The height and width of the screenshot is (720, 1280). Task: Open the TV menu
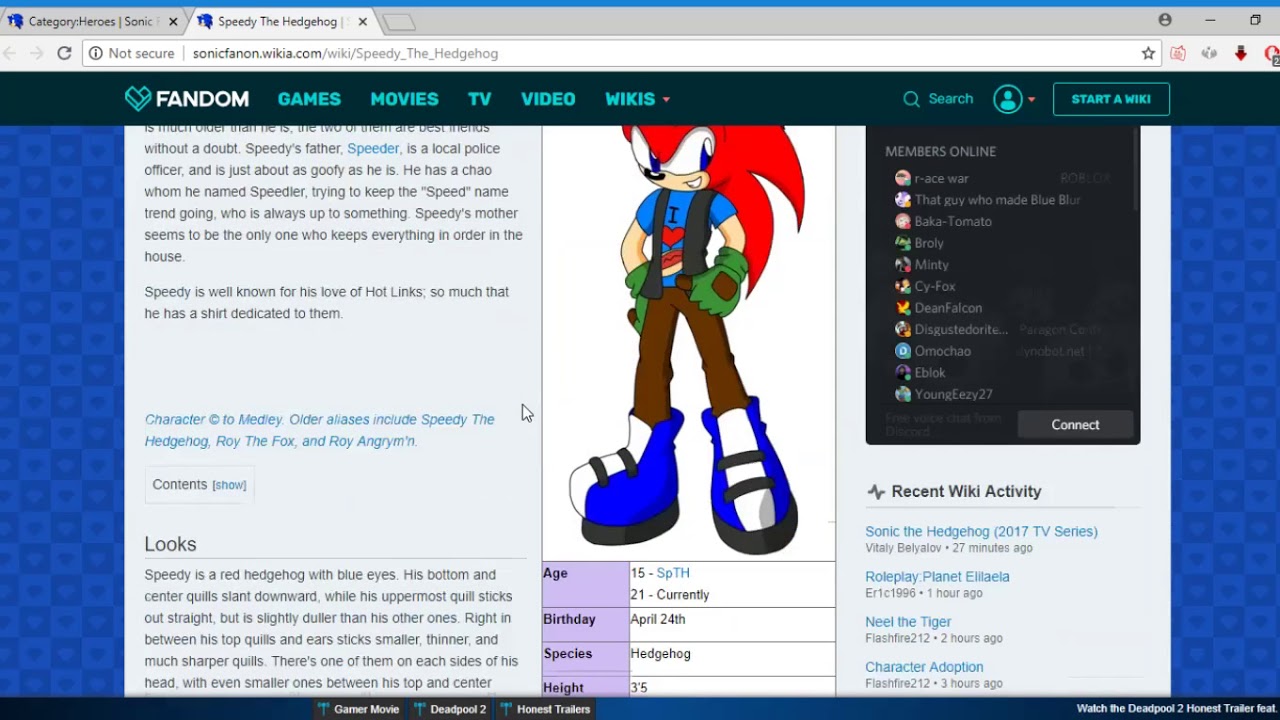(480, 99)
